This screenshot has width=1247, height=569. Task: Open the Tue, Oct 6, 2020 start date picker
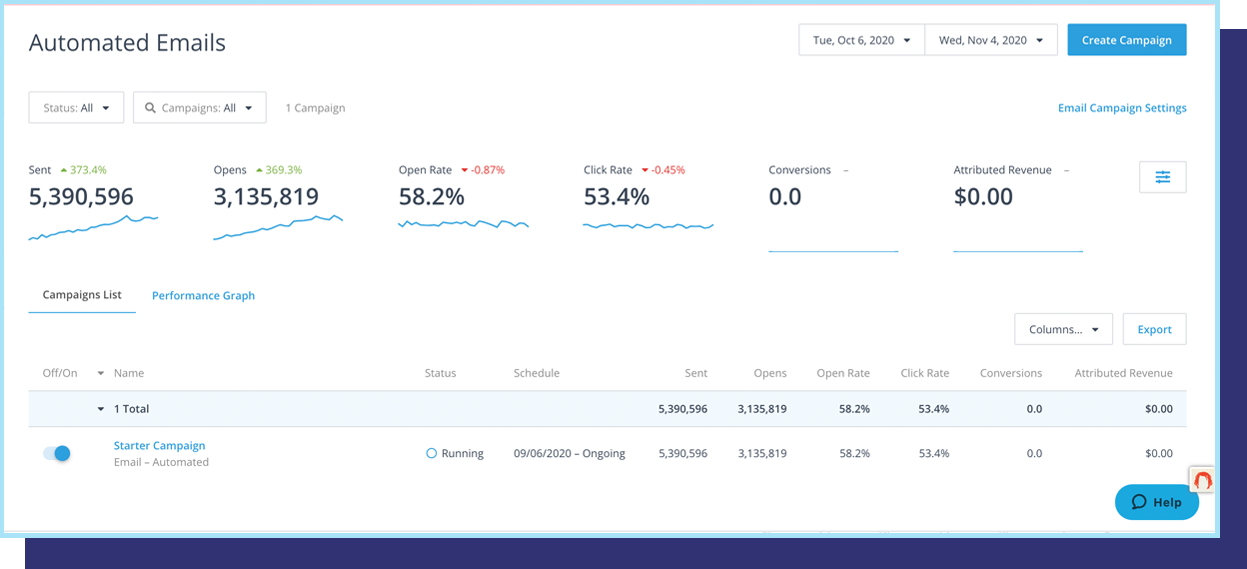click(x=861, y=40)
